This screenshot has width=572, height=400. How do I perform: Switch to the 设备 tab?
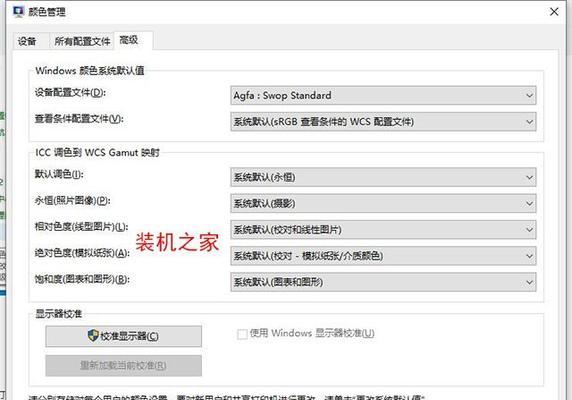(27, 41)
